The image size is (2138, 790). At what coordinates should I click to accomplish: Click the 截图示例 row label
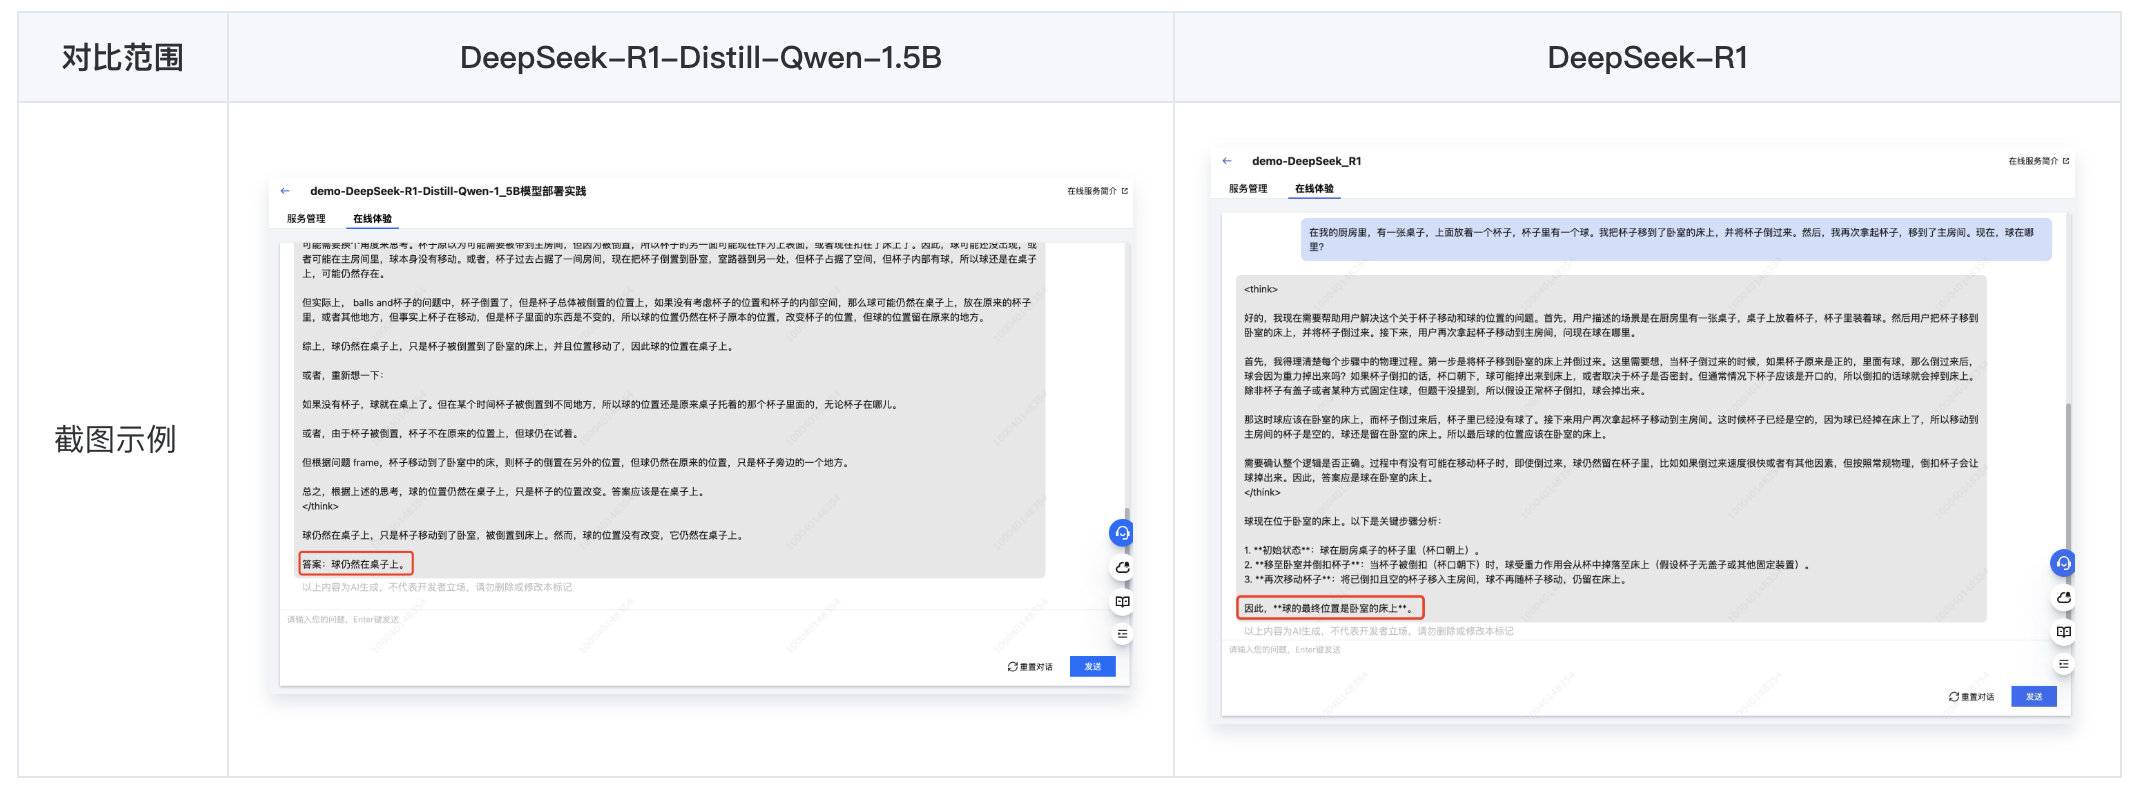tap(115, 439)
